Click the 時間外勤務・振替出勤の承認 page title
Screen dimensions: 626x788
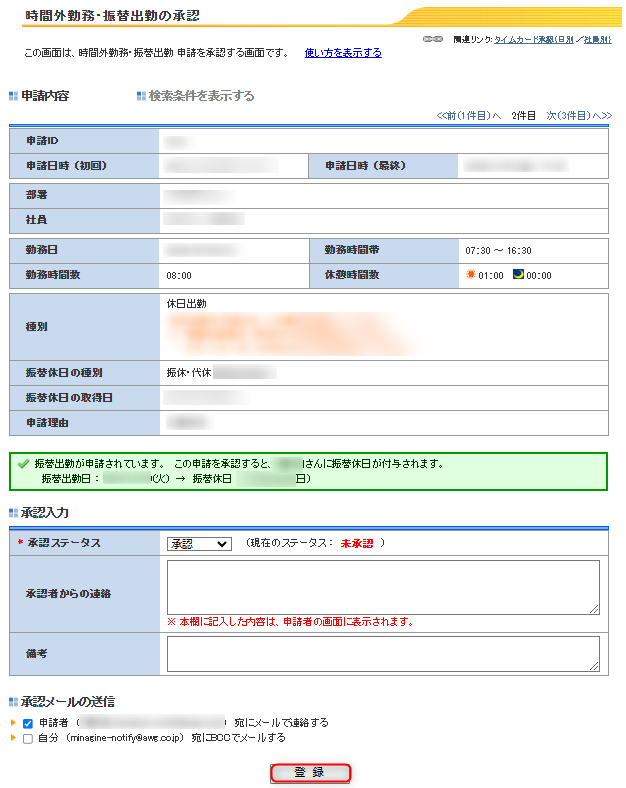pyautogui.click(x=113, y=16)
